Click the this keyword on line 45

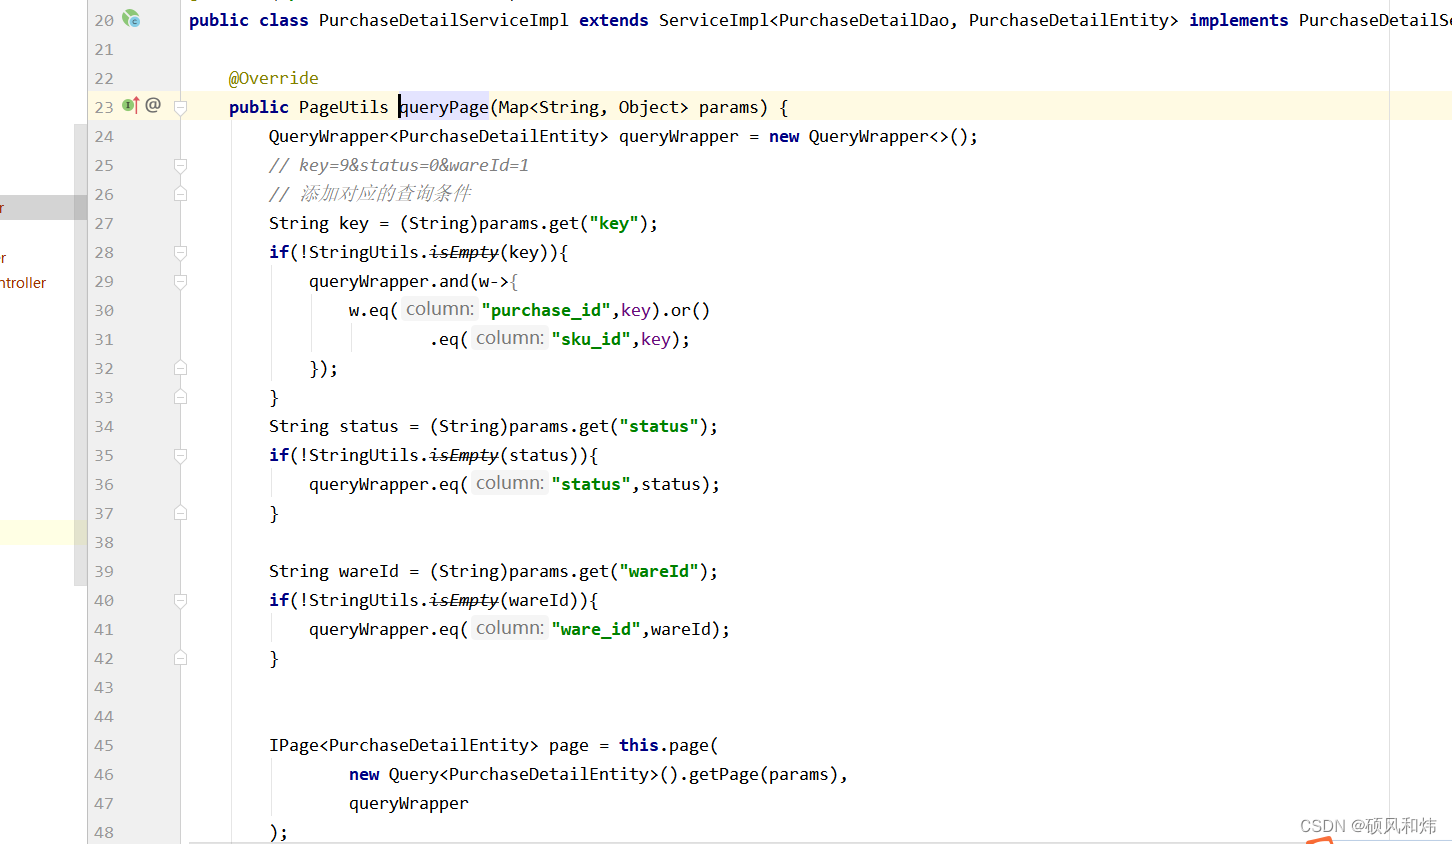639,745
